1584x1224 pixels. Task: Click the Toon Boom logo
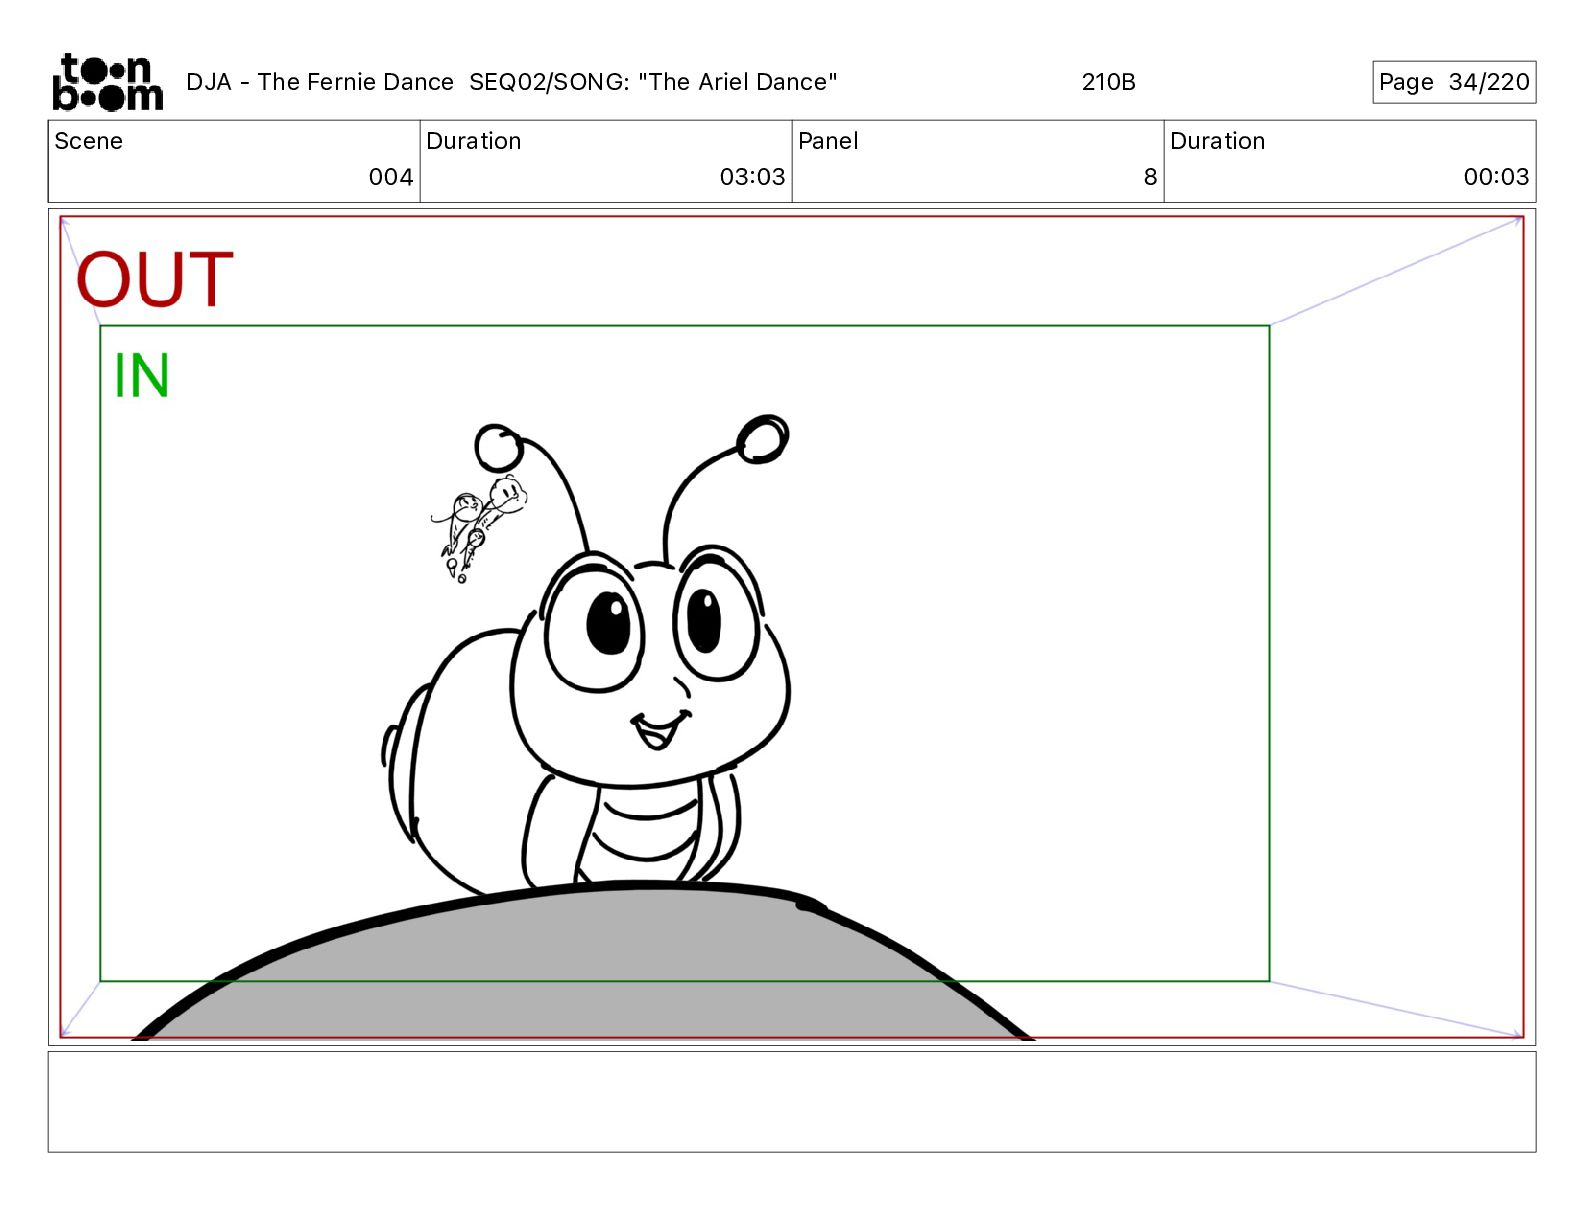[107, 82]
